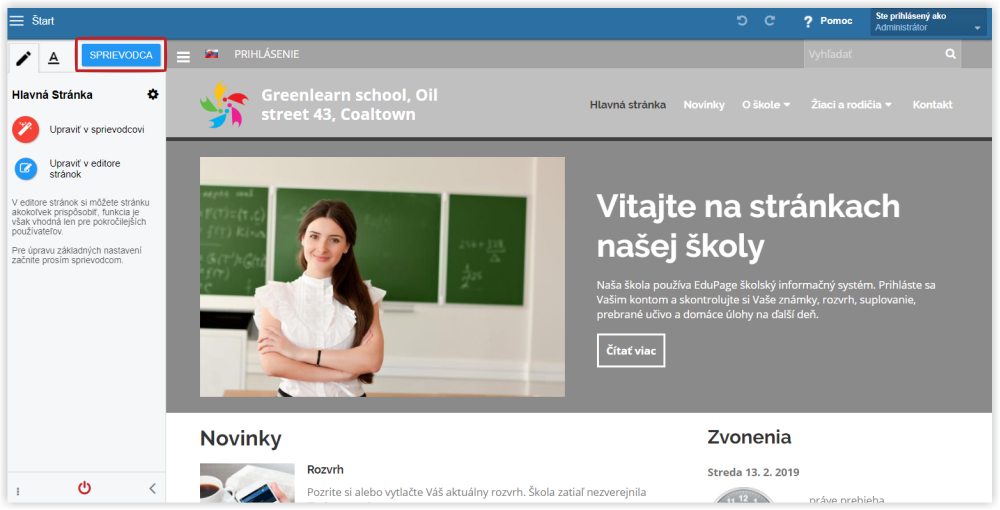Click the blue page editor icon
1000x510 pixels.
coord(26,168)
